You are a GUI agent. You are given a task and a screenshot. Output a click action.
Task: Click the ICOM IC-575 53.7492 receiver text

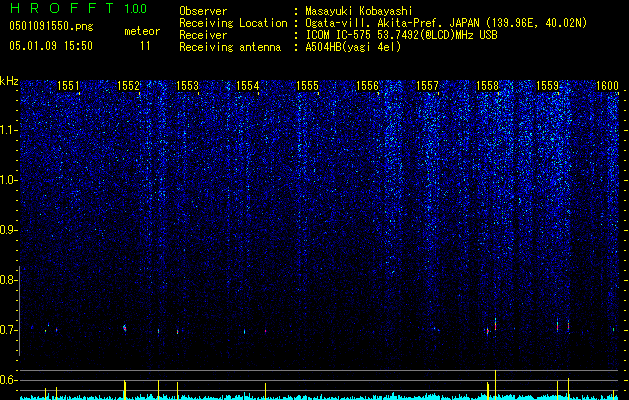coord(401,35)
